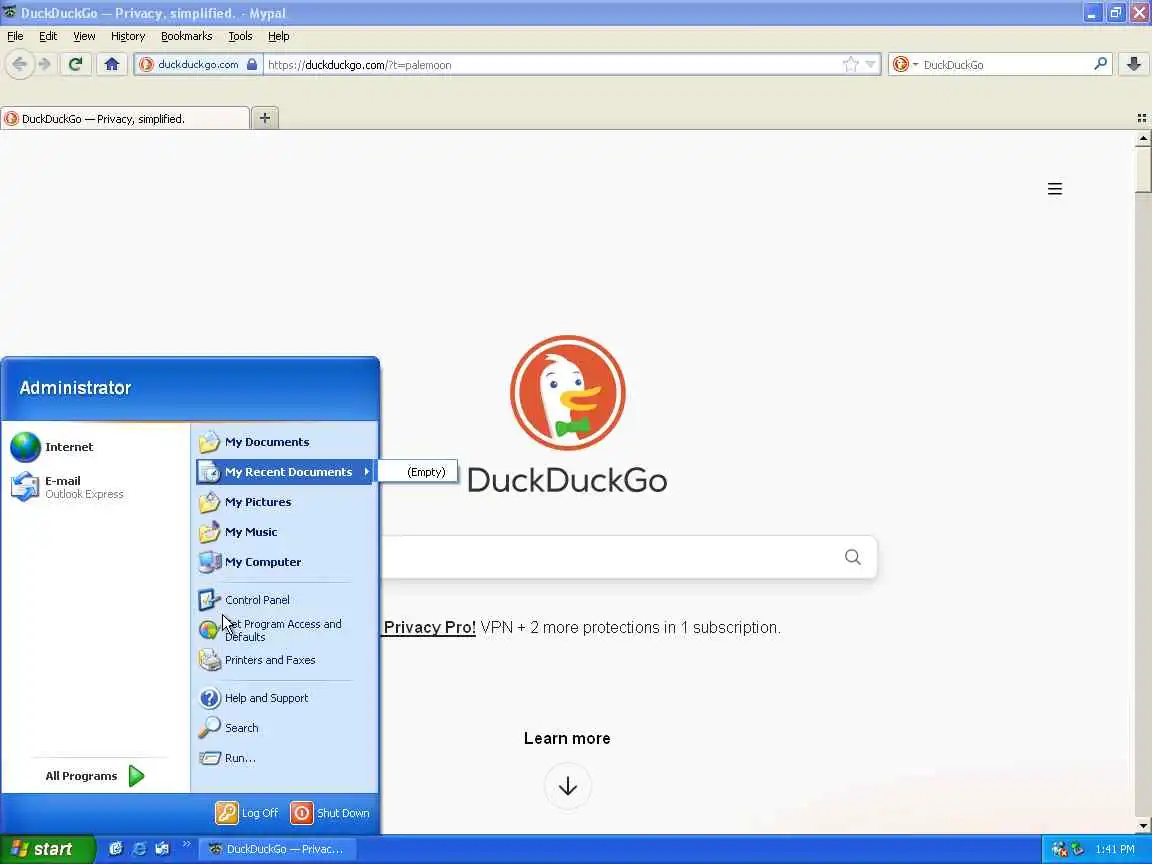Click the Learn more text

[x=567, y=738]
